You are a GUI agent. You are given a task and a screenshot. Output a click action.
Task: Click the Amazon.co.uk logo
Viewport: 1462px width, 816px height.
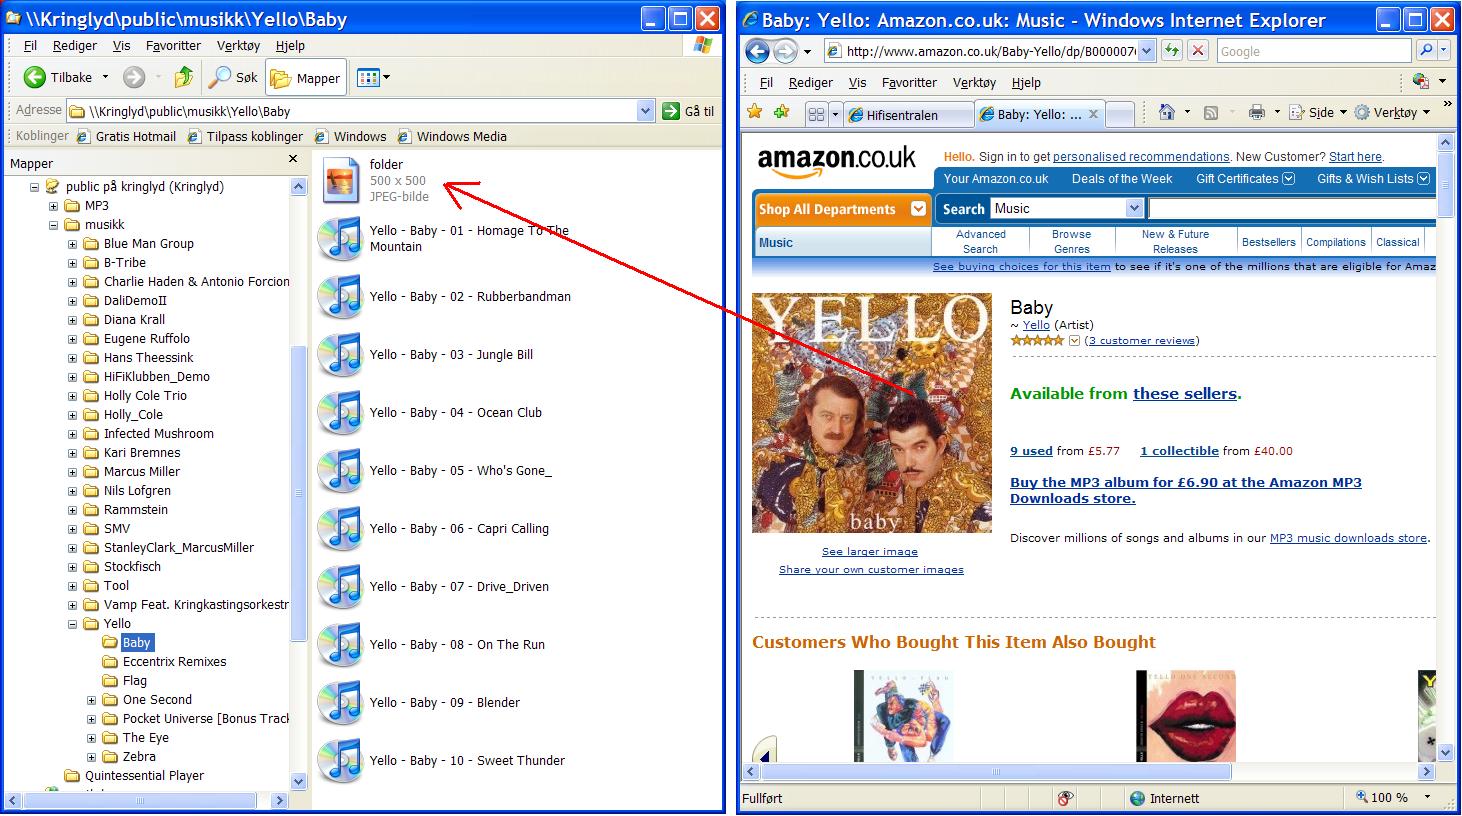pos(836,162)
